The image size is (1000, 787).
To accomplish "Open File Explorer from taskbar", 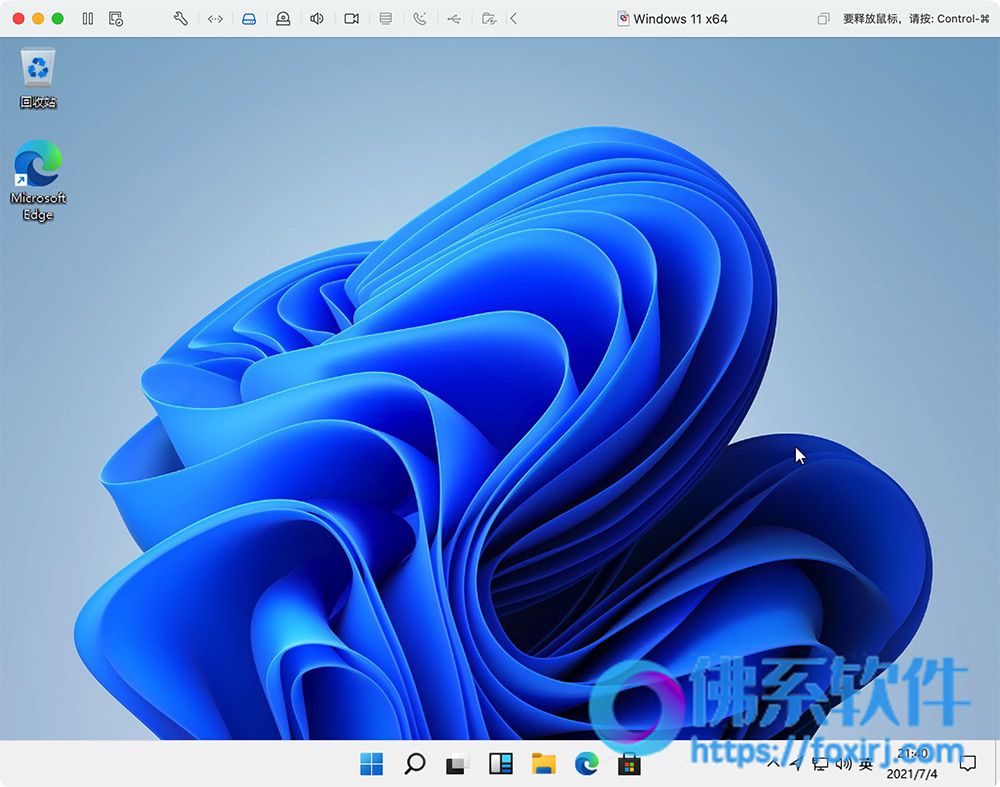I will point(544,763).
